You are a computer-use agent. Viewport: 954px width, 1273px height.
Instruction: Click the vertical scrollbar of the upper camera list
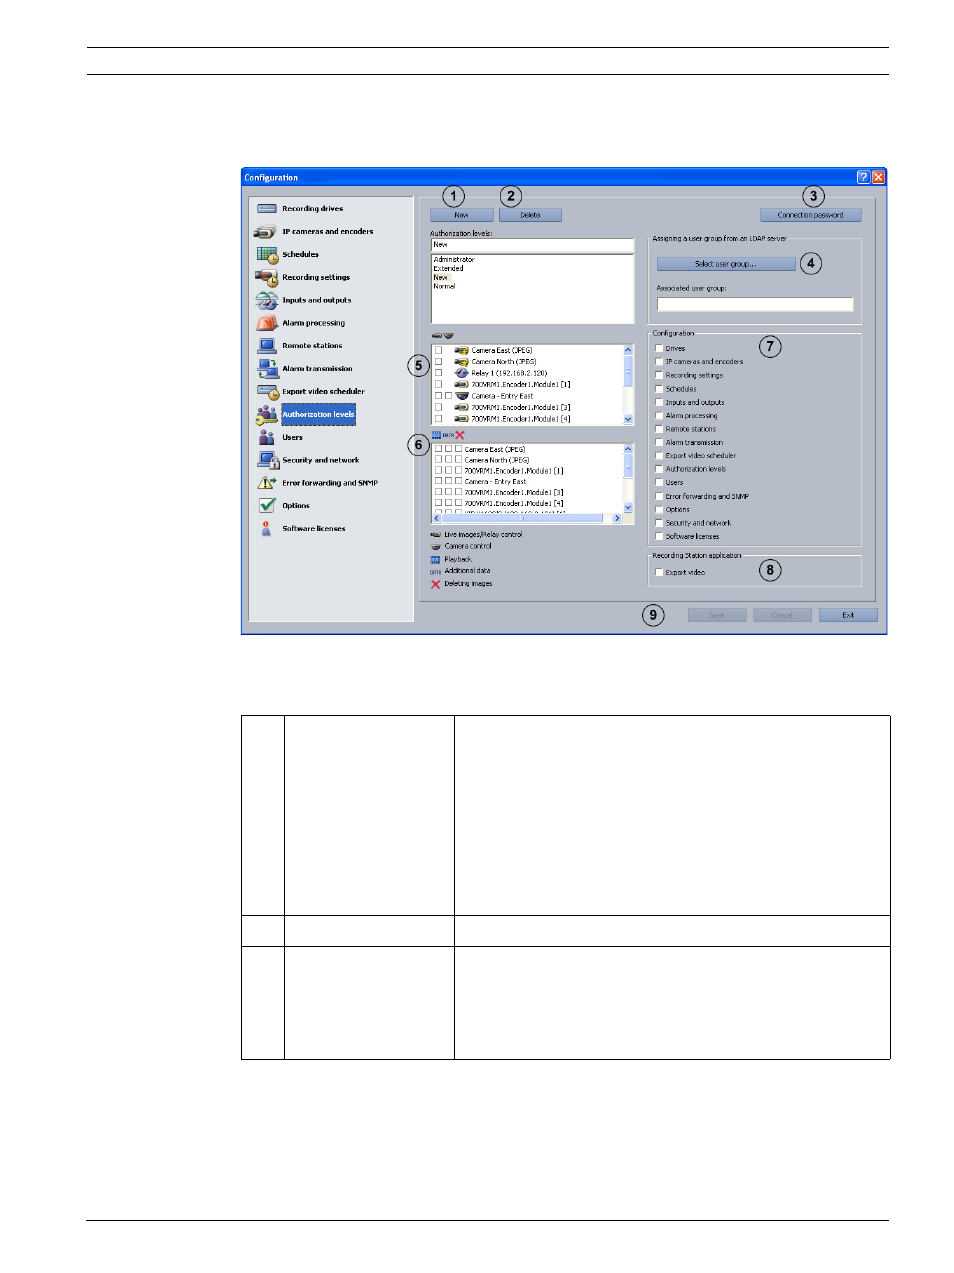(x=628, y=385)
